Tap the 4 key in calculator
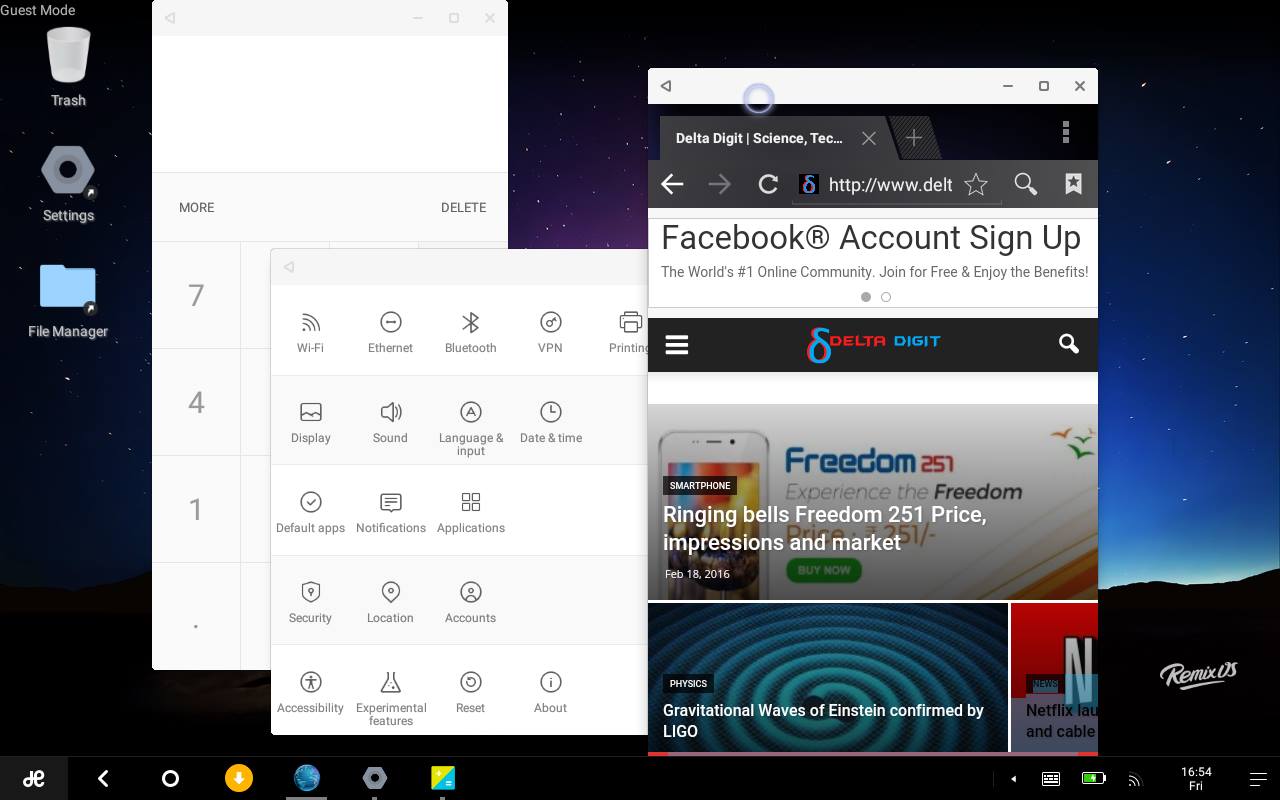The image size is (1280, 800). pyautogui.click(x=196, y=402)
